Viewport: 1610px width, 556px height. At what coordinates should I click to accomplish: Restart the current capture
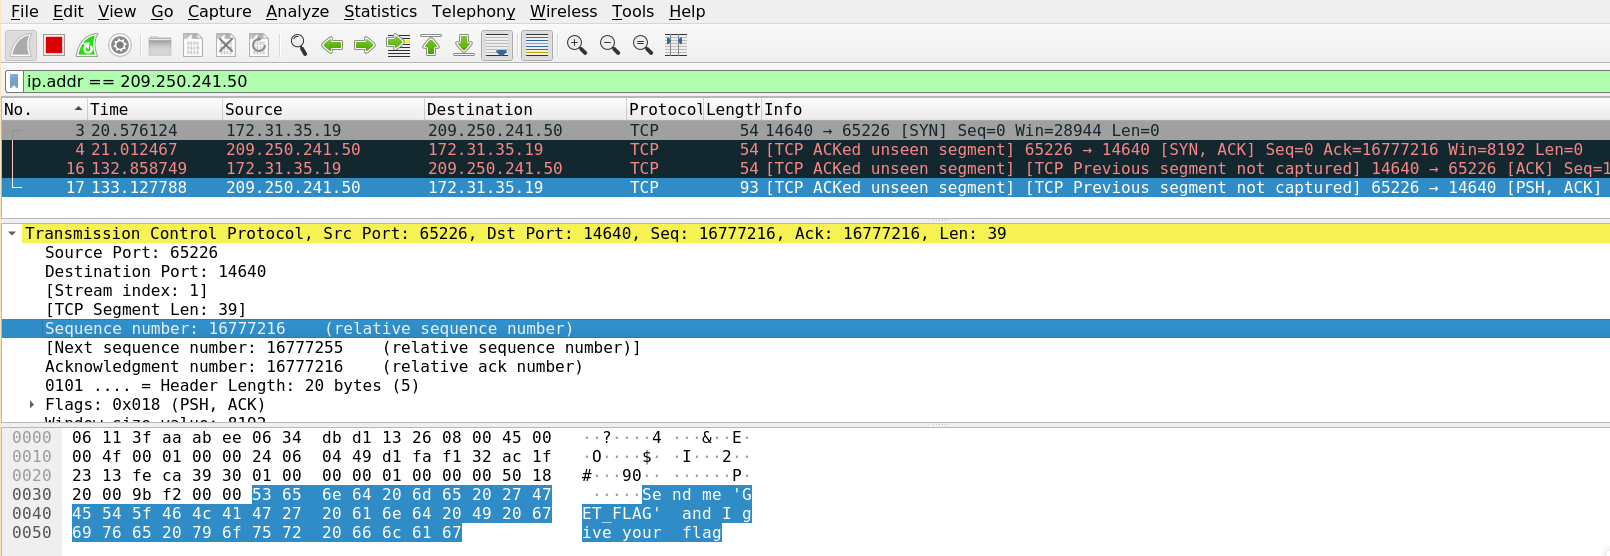(x=87, y=45)
